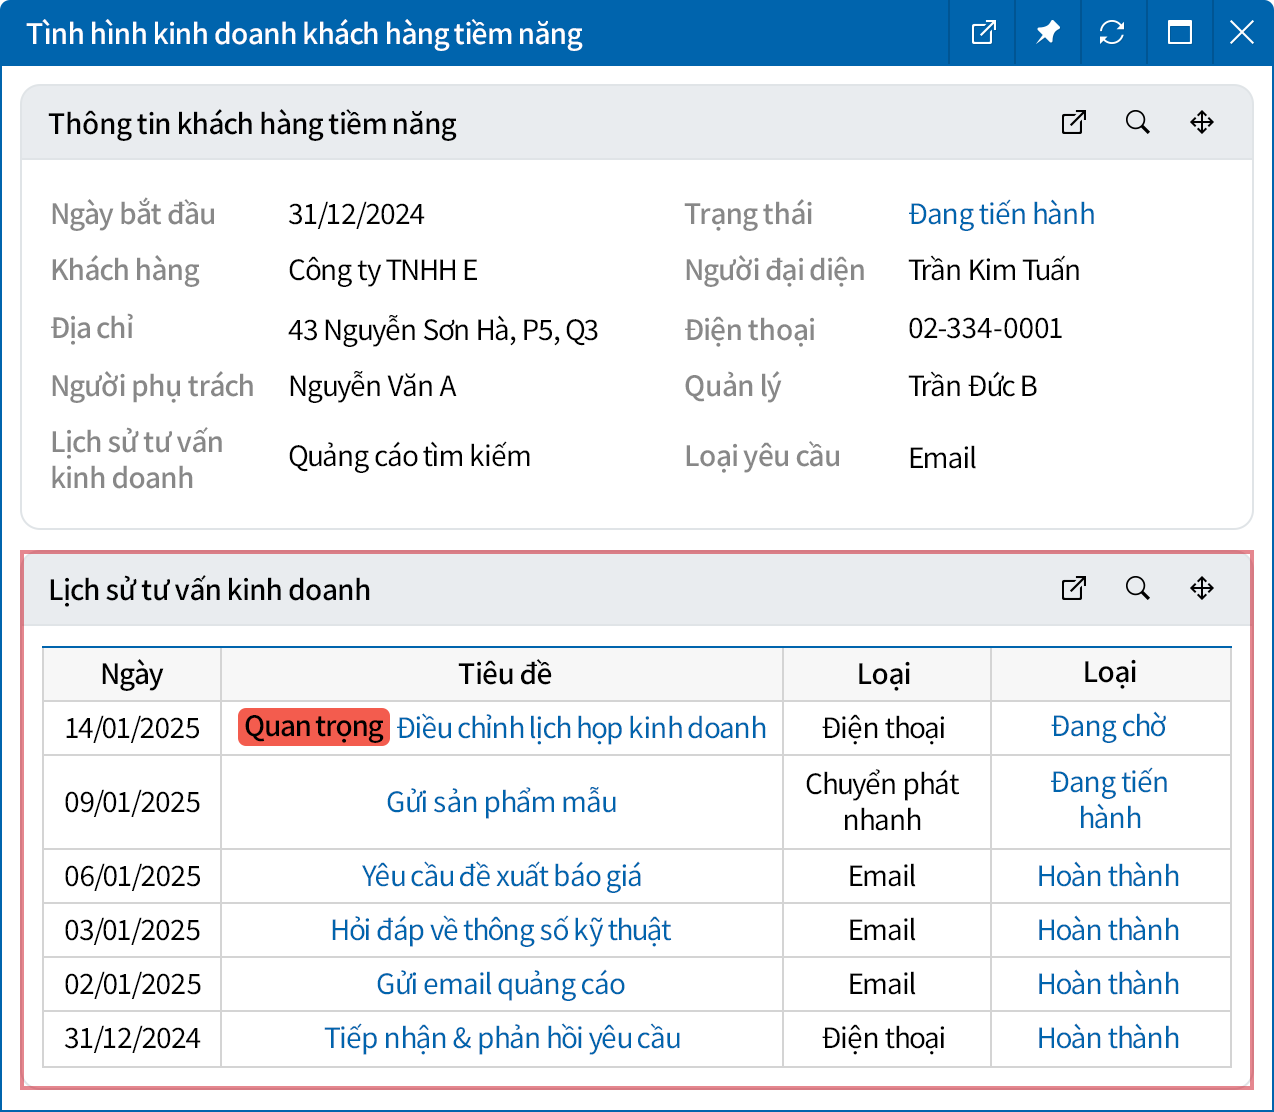This screenshot has width=1274, height=1112.
Task: Click the Tiêu đề column header
Action: click(x=504, y=674)
